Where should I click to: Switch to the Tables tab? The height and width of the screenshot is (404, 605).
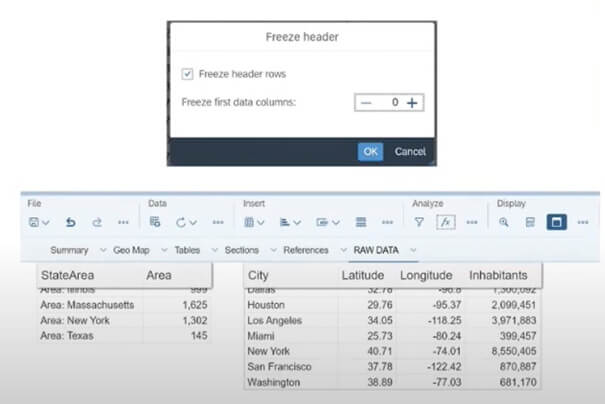[x=187, y=250]
